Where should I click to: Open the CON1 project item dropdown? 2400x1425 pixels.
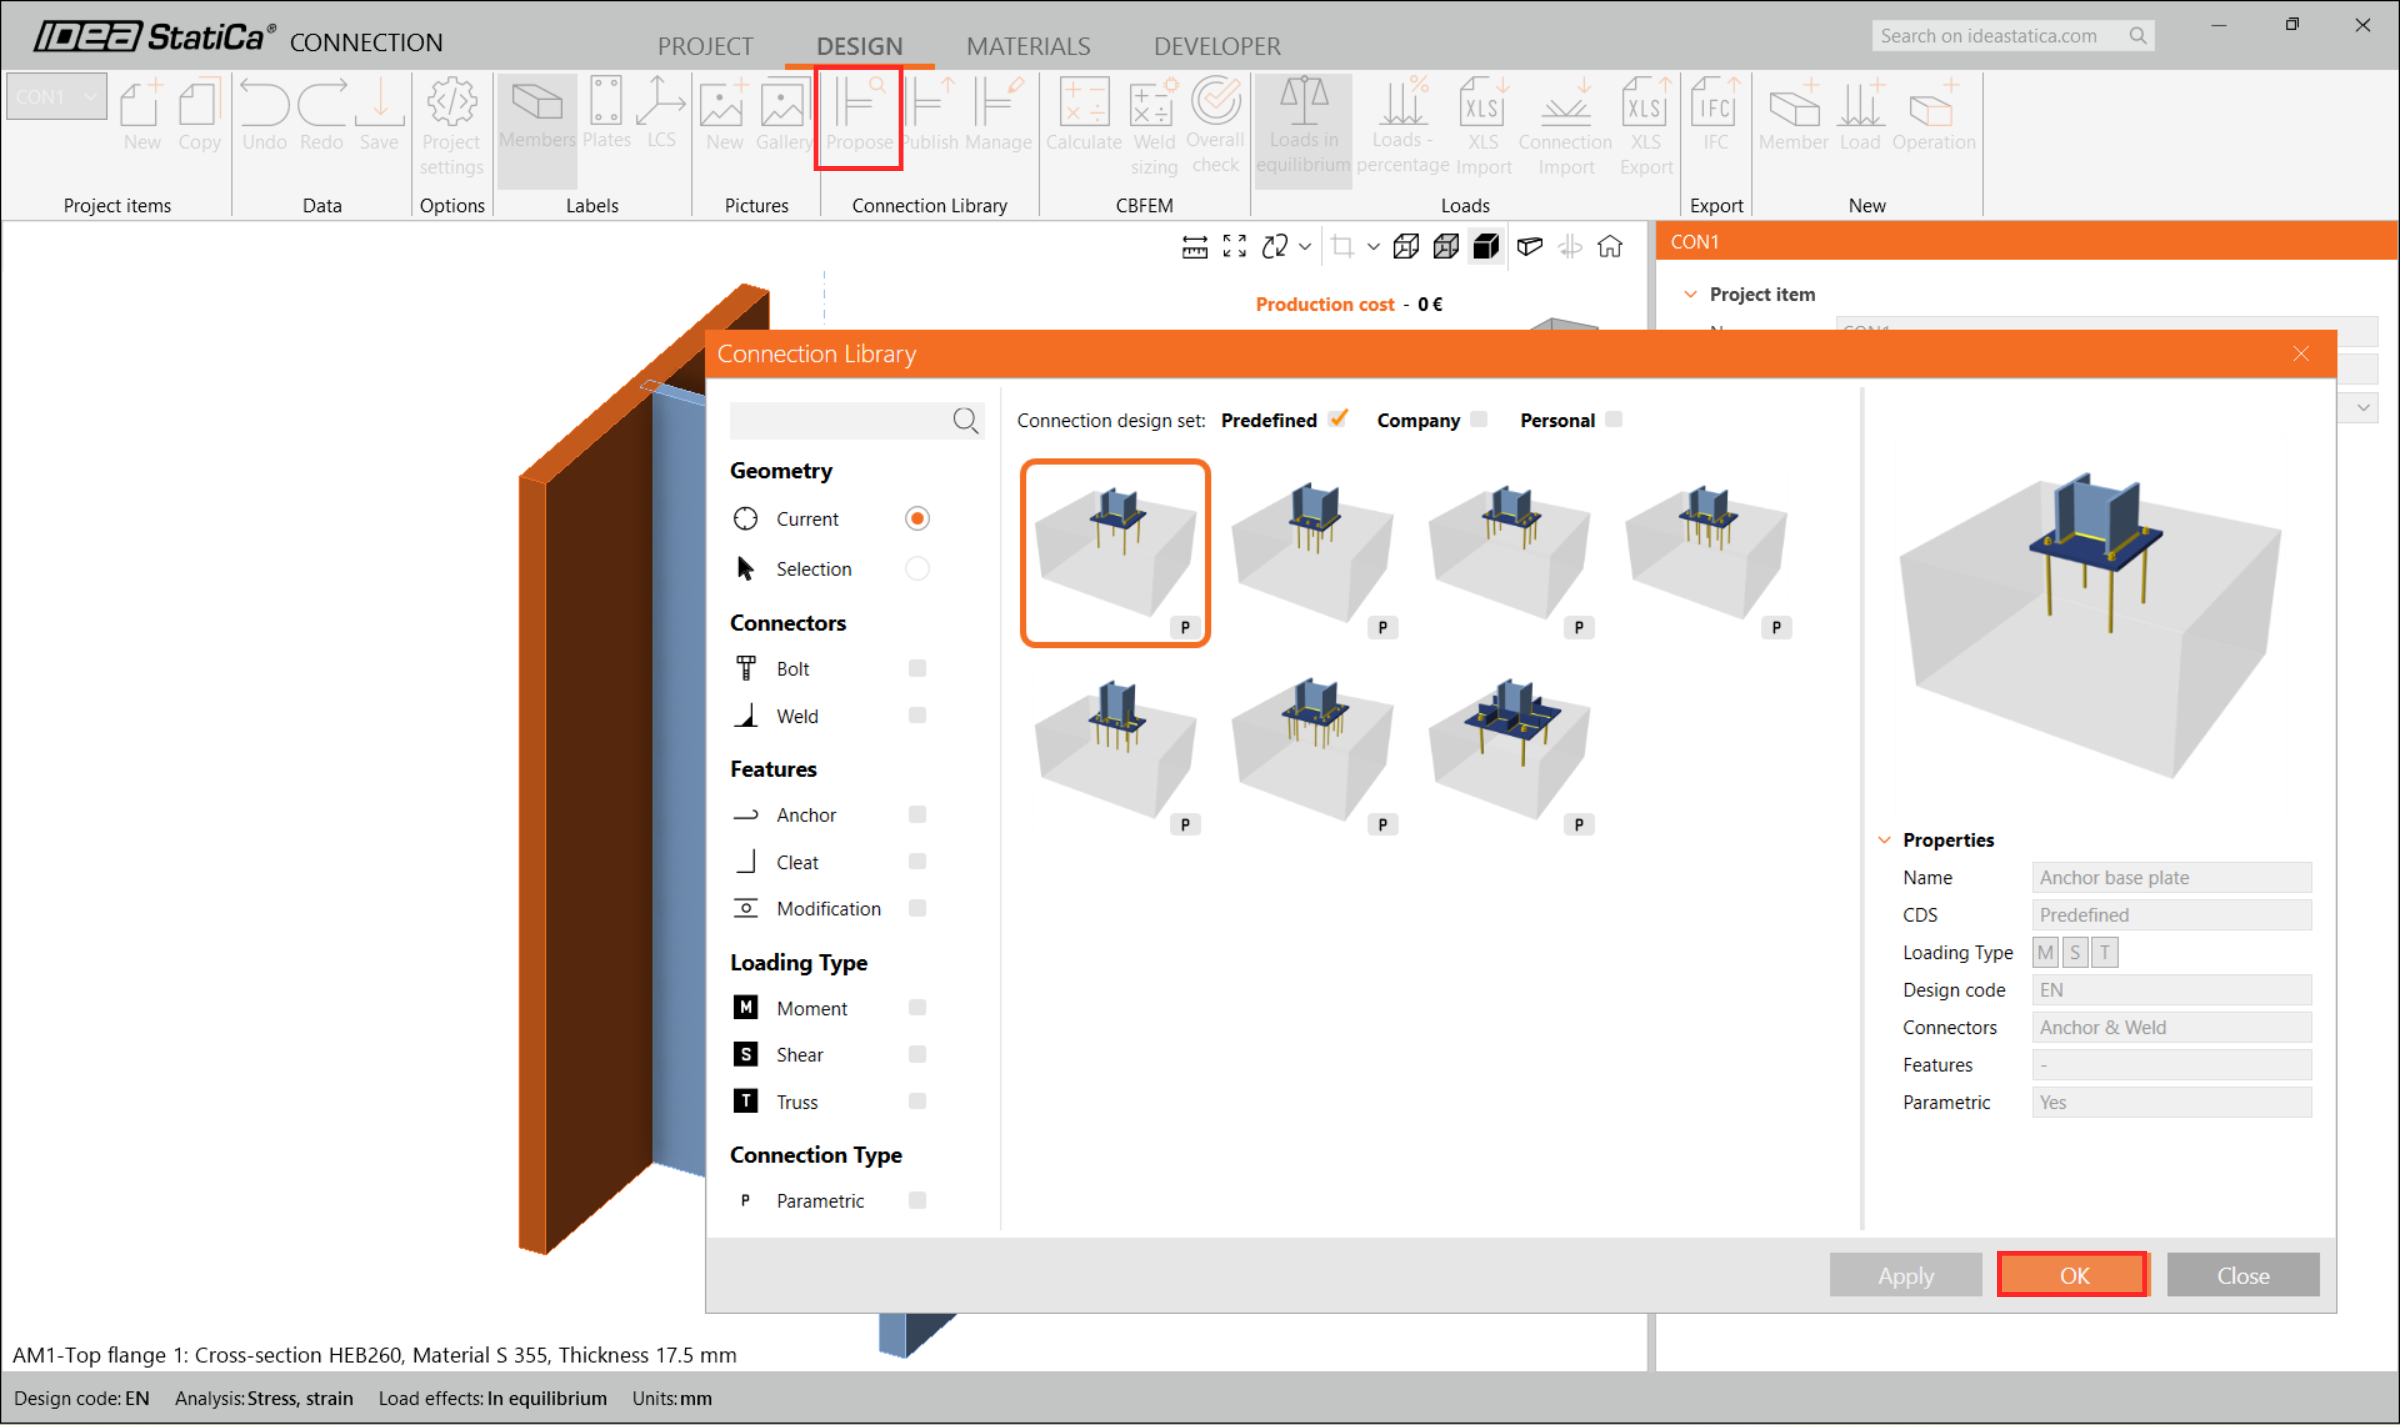(57, 97)
